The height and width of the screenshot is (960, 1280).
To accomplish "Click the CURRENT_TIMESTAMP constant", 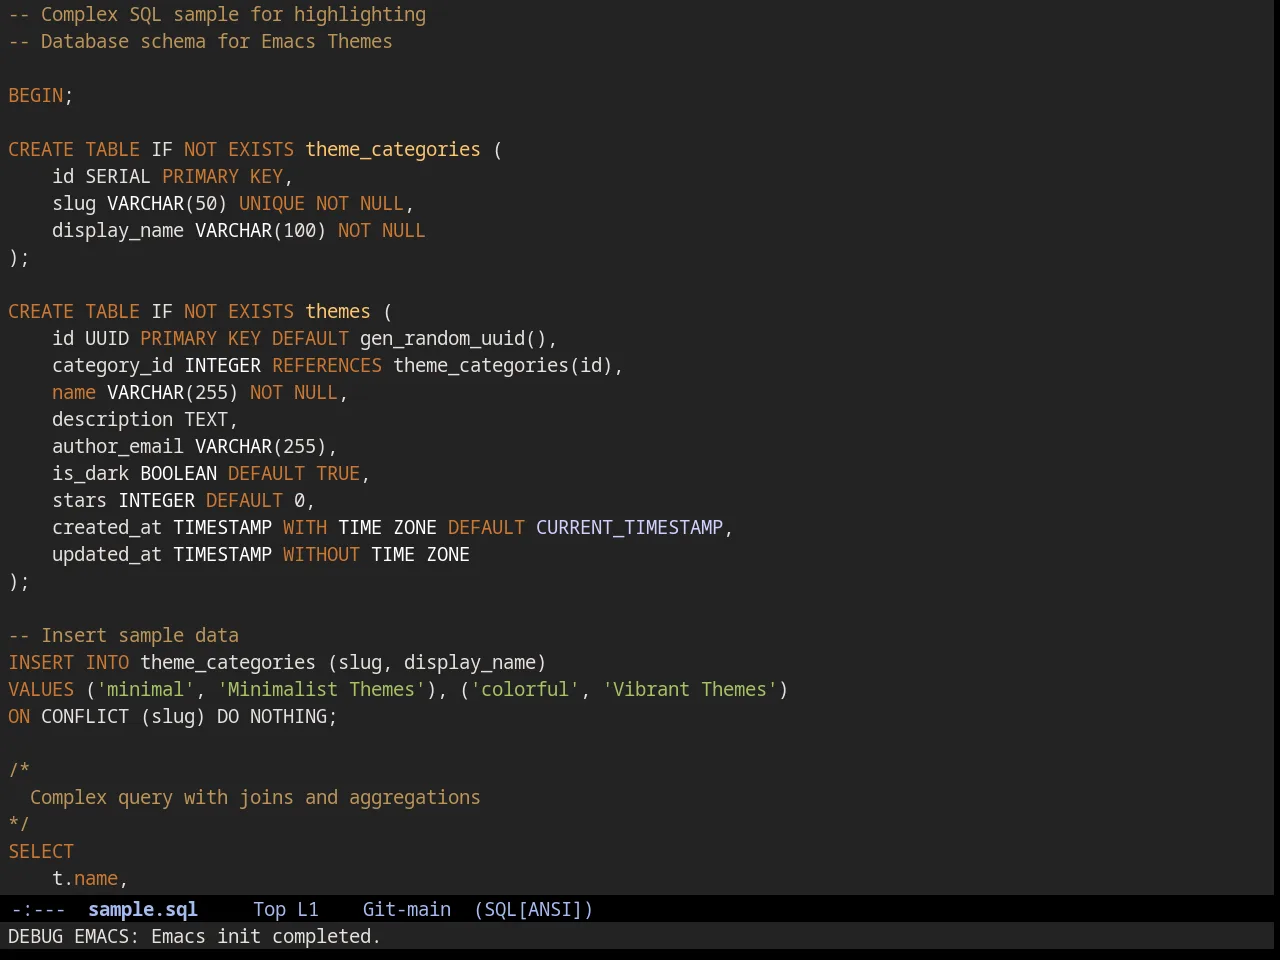I will [x=630, y=527].
